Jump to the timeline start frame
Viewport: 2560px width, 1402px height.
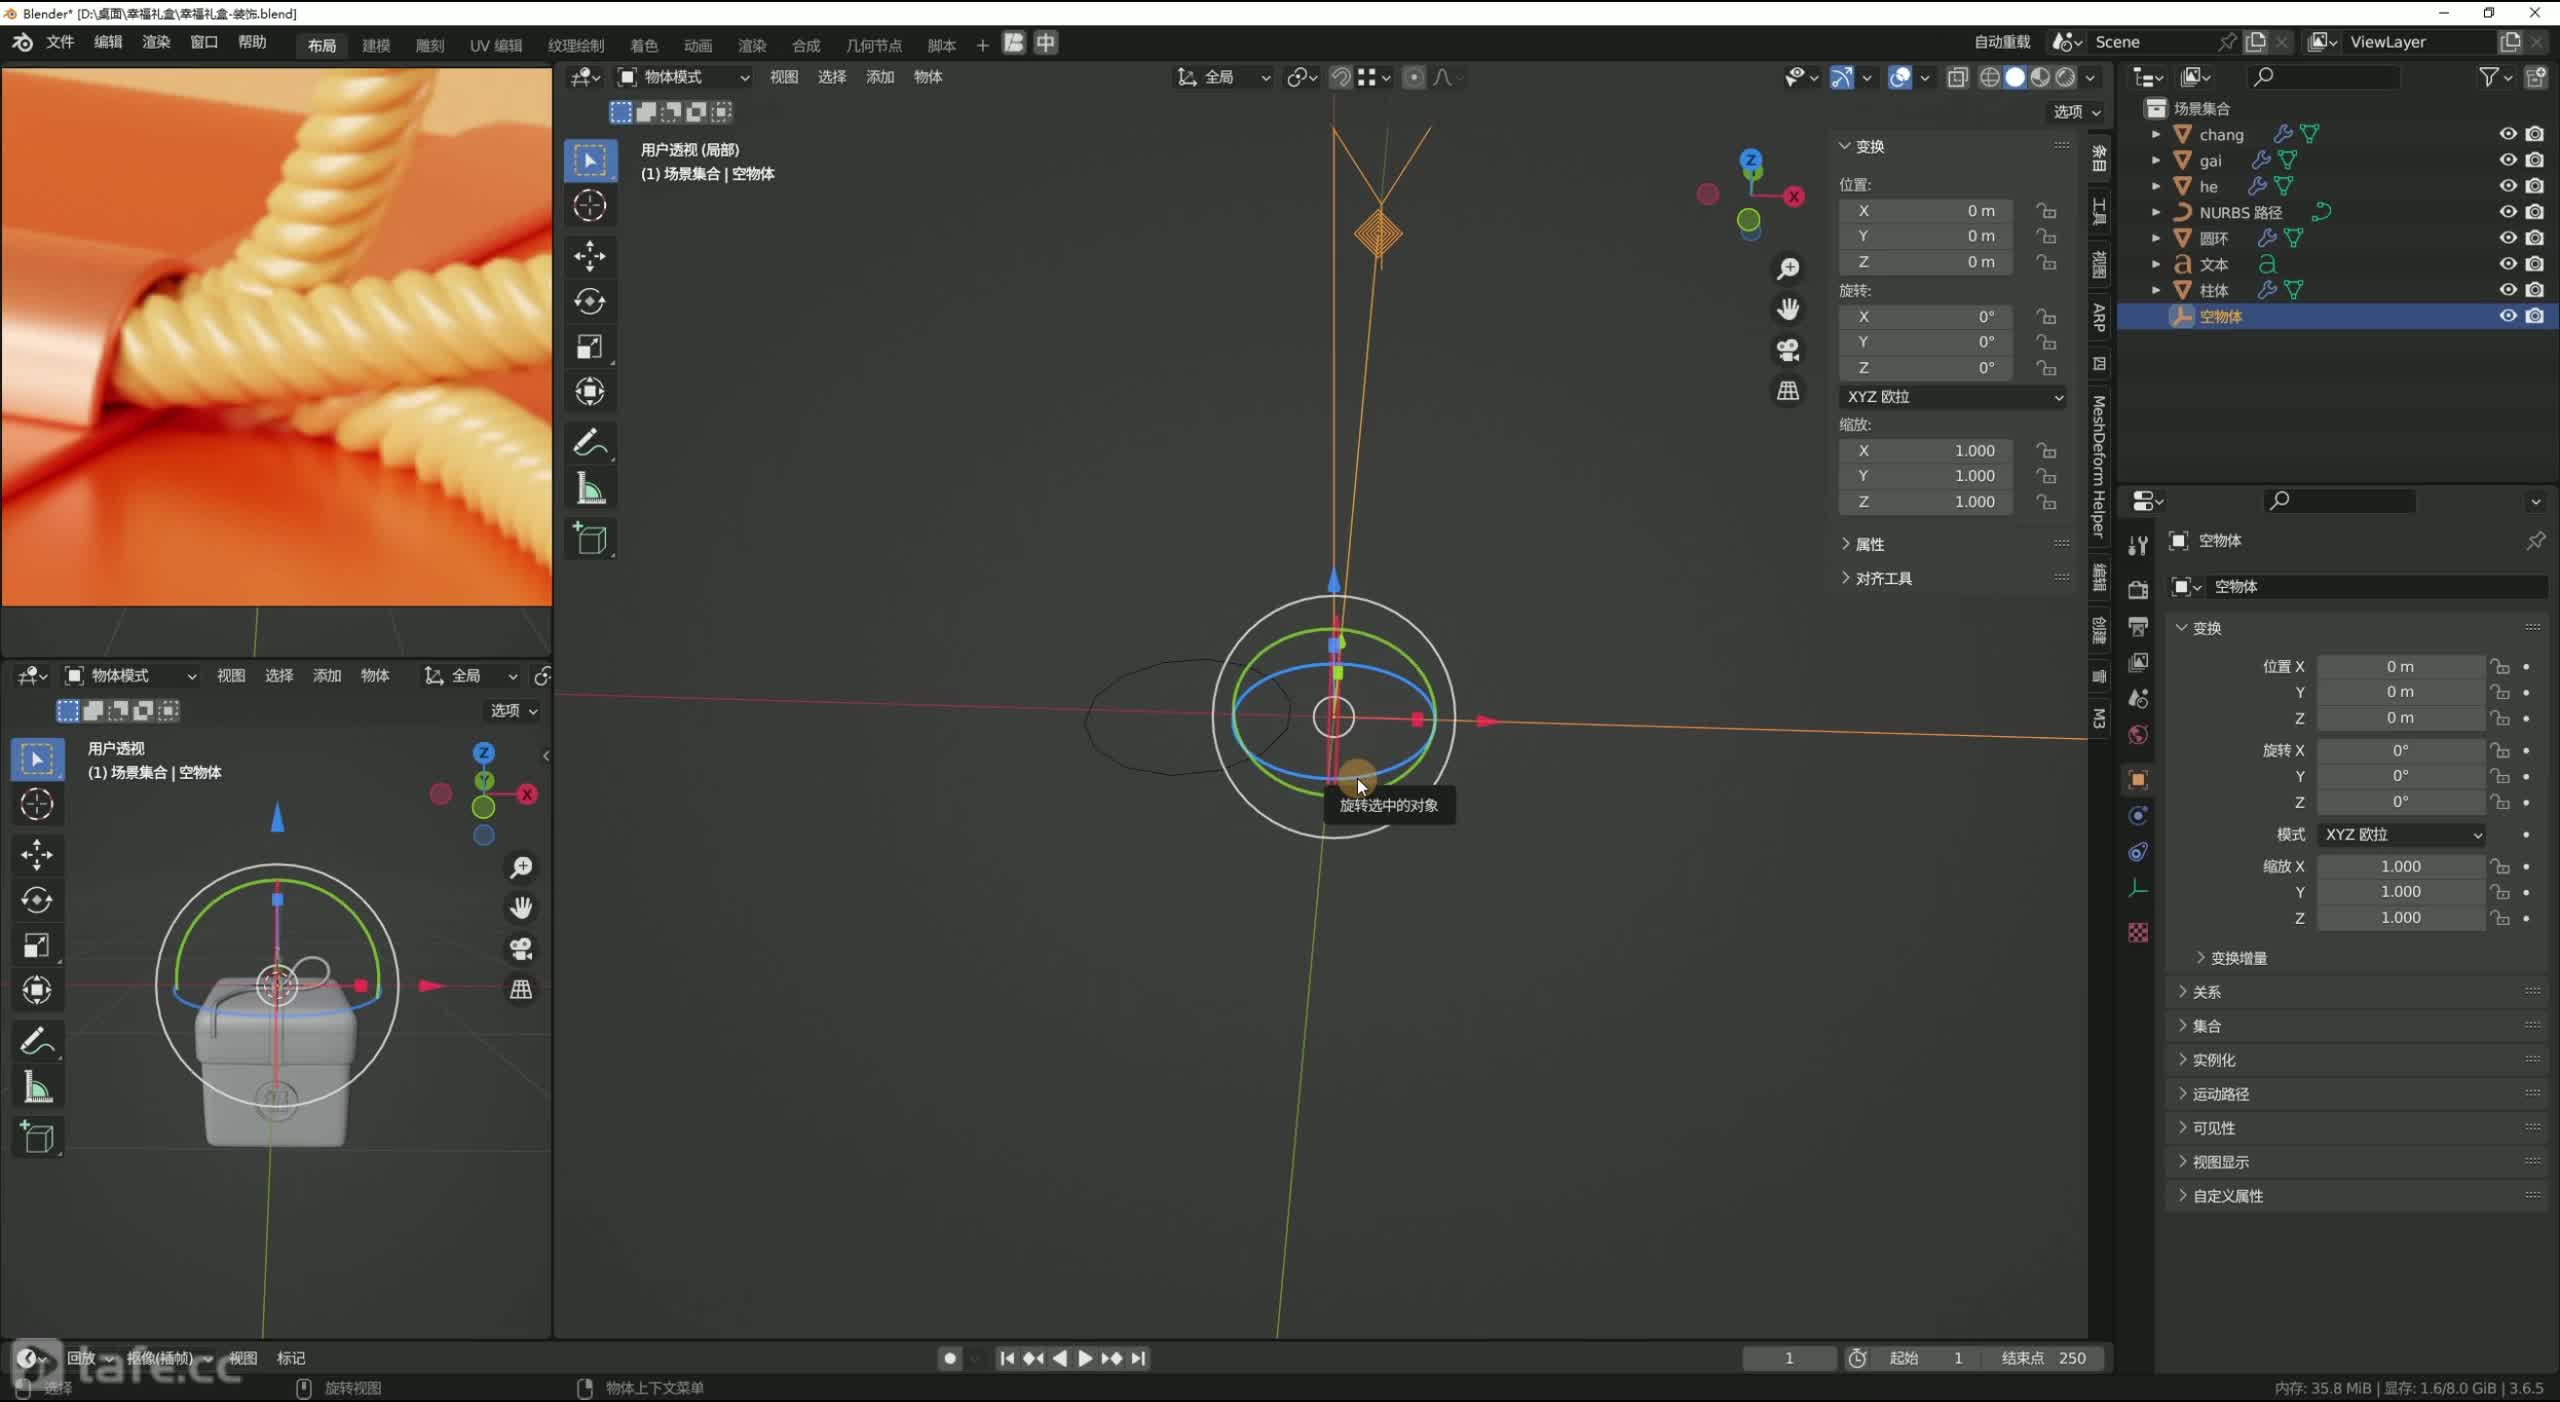[x=1007, y=1358]
